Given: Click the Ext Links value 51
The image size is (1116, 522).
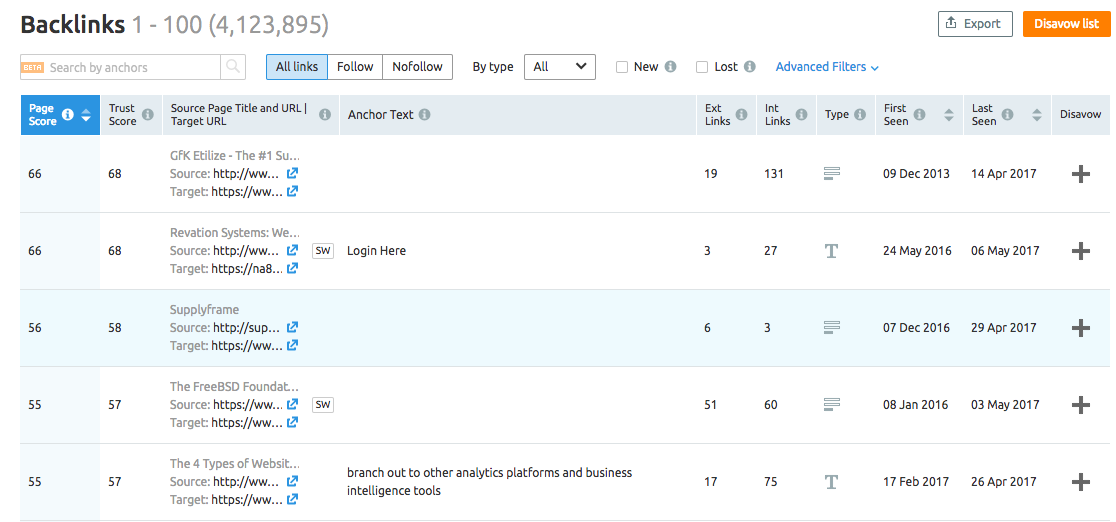Looking at the screenshot, I should (711, 404).
